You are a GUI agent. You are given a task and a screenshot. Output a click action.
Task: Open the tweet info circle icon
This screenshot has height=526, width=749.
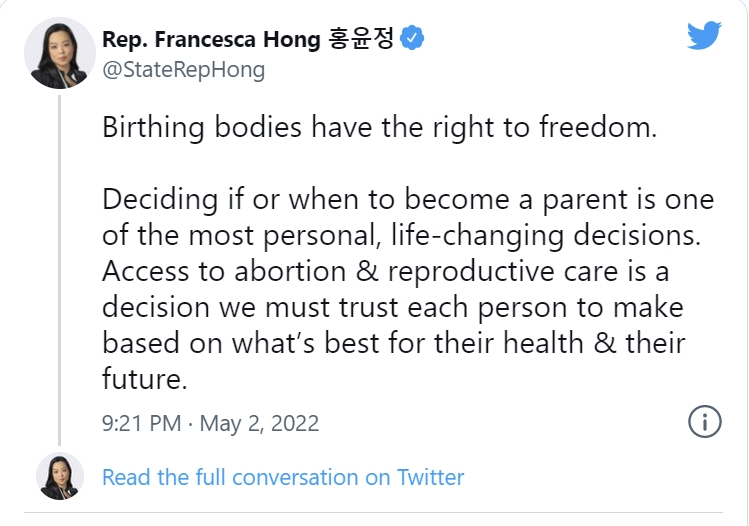(705, 421)
